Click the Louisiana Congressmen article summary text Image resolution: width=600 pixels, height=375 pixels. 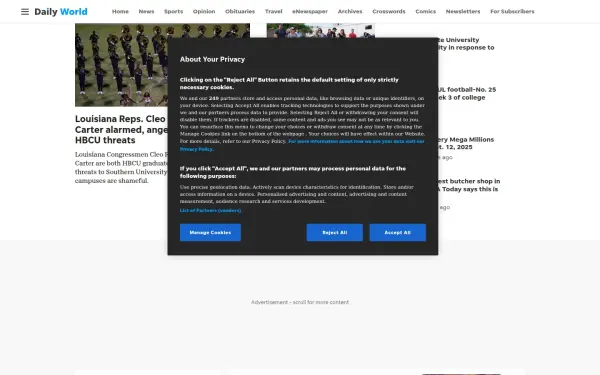[121, 168]
